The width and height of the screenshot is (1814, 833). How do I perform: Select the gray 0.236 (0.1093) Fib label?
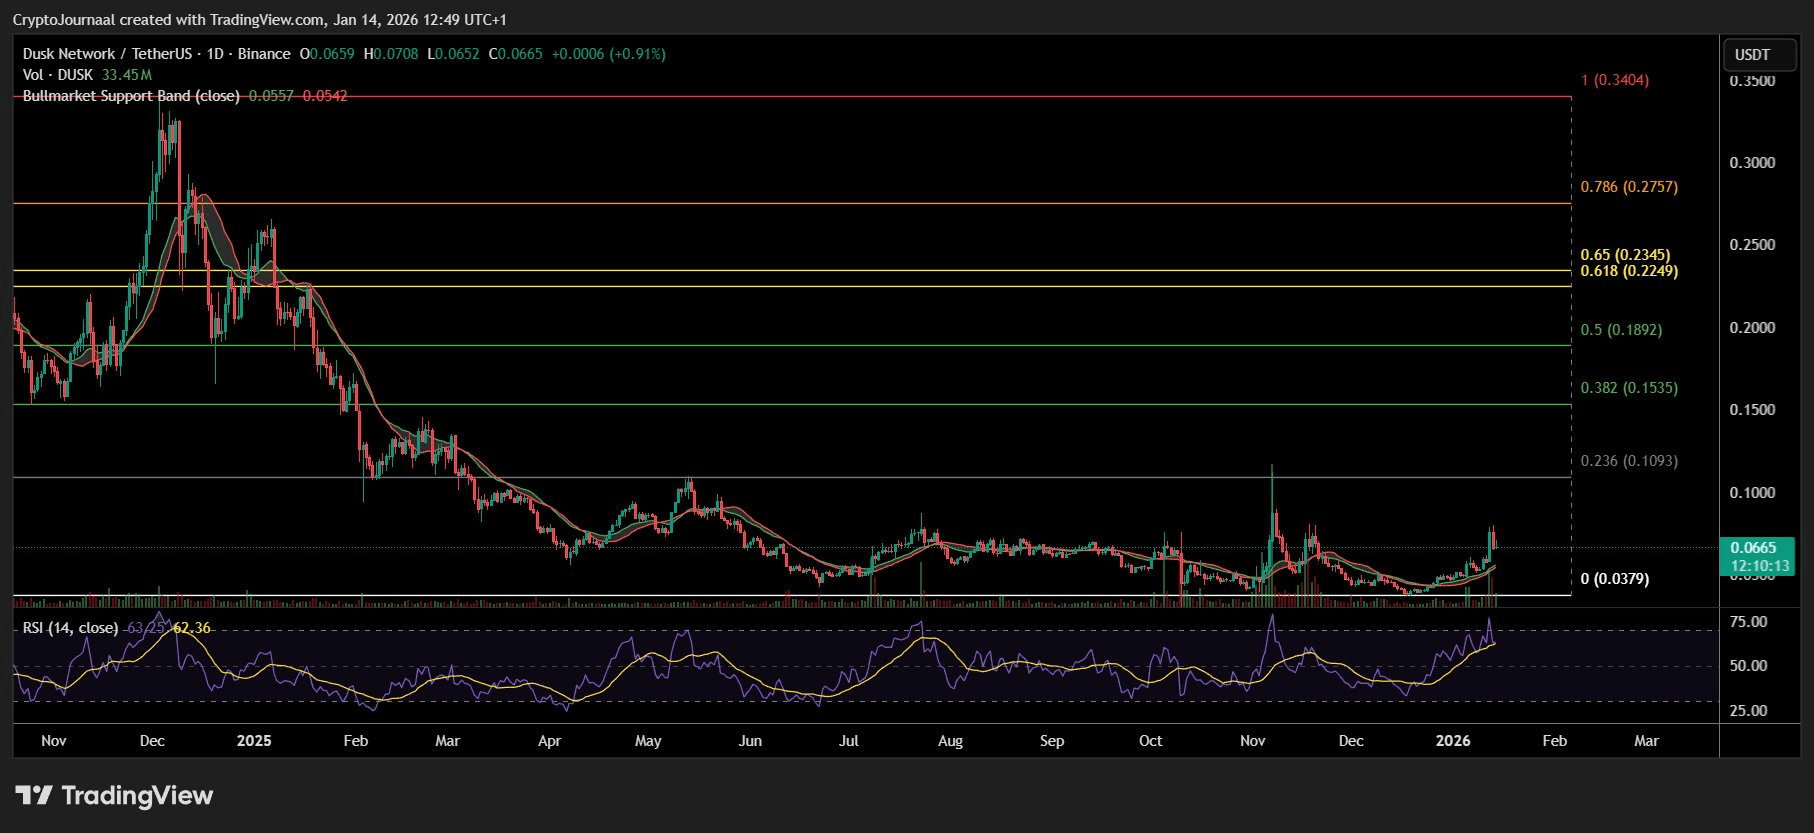[x=1629, y=461]
